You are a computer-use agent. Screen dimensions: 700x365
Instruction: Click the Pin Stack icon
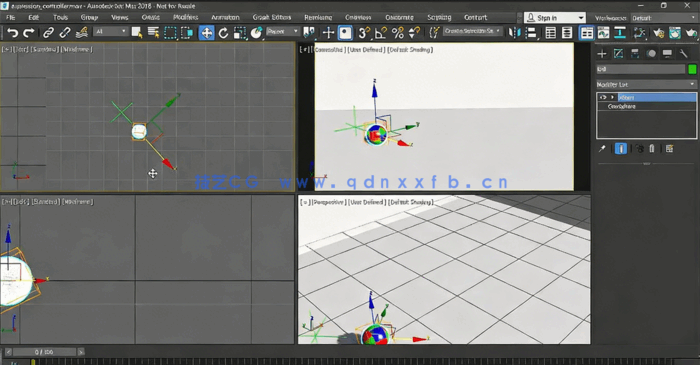[x=602, y=149]
